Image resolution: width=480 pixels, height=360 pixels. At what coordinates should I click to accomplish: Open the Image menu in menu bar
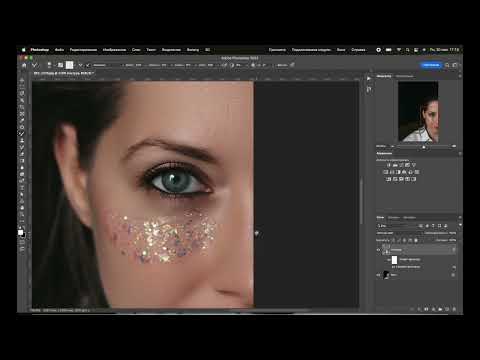coord(114,50)
